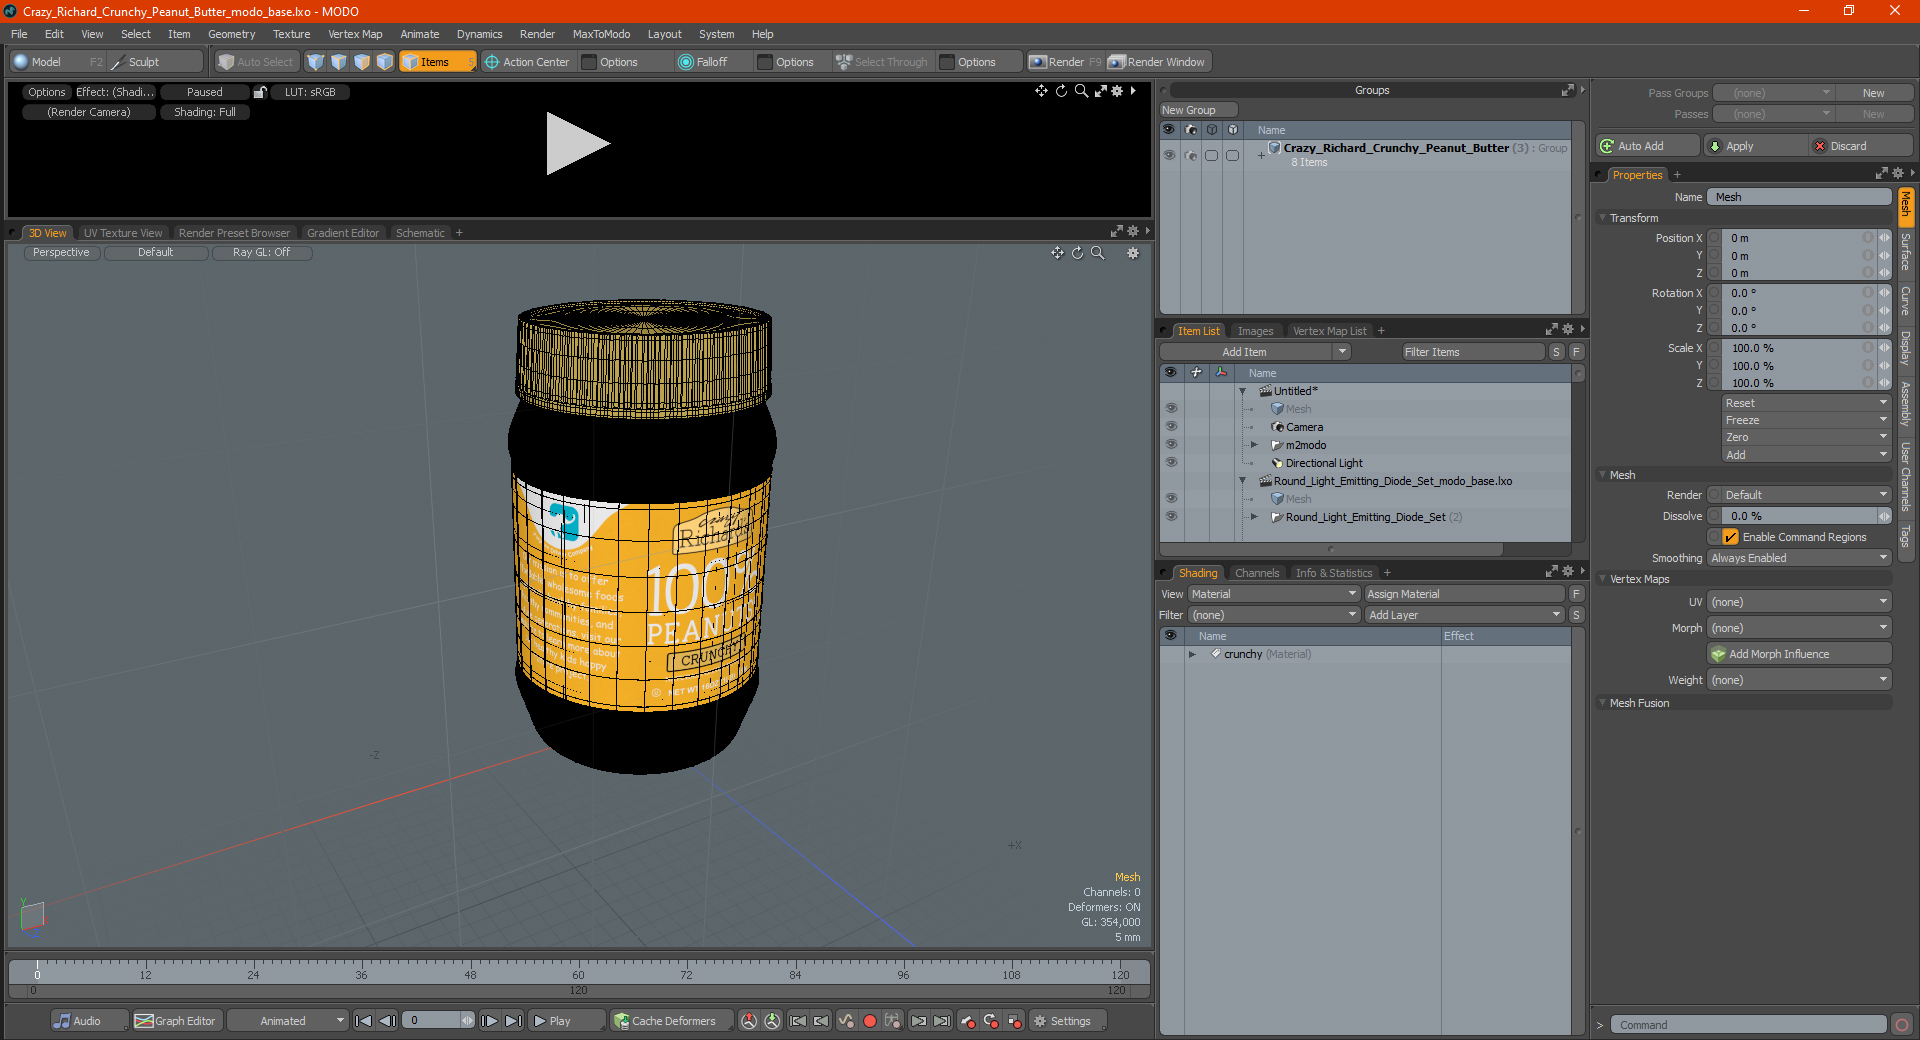Image resolution: width=1920 pixels, height=1040 pixels.
Task: Open Render Window
Action: (1158, 62)
